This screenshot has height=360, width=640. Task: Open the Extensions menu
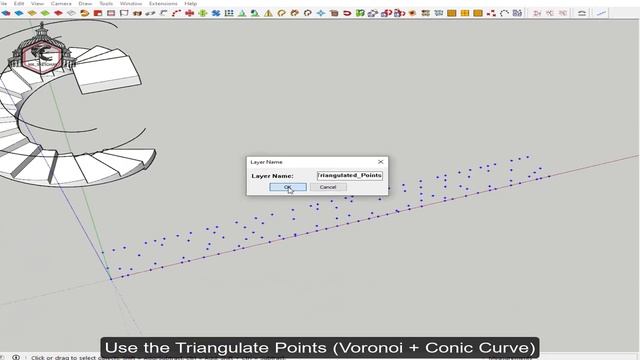[163, 3]
